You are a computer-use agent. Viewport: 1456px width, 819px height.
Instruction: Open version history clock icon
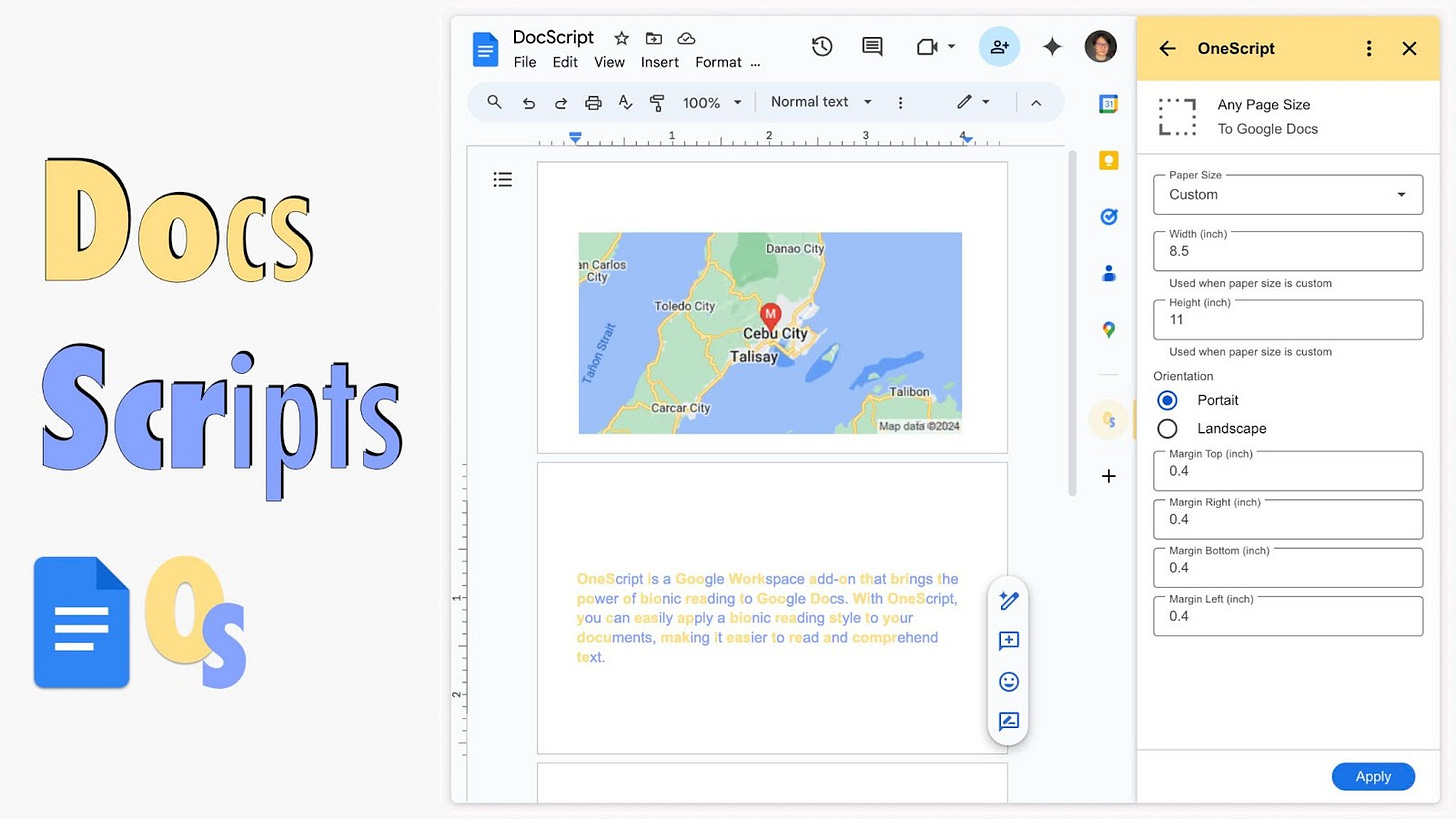(822, 46)
